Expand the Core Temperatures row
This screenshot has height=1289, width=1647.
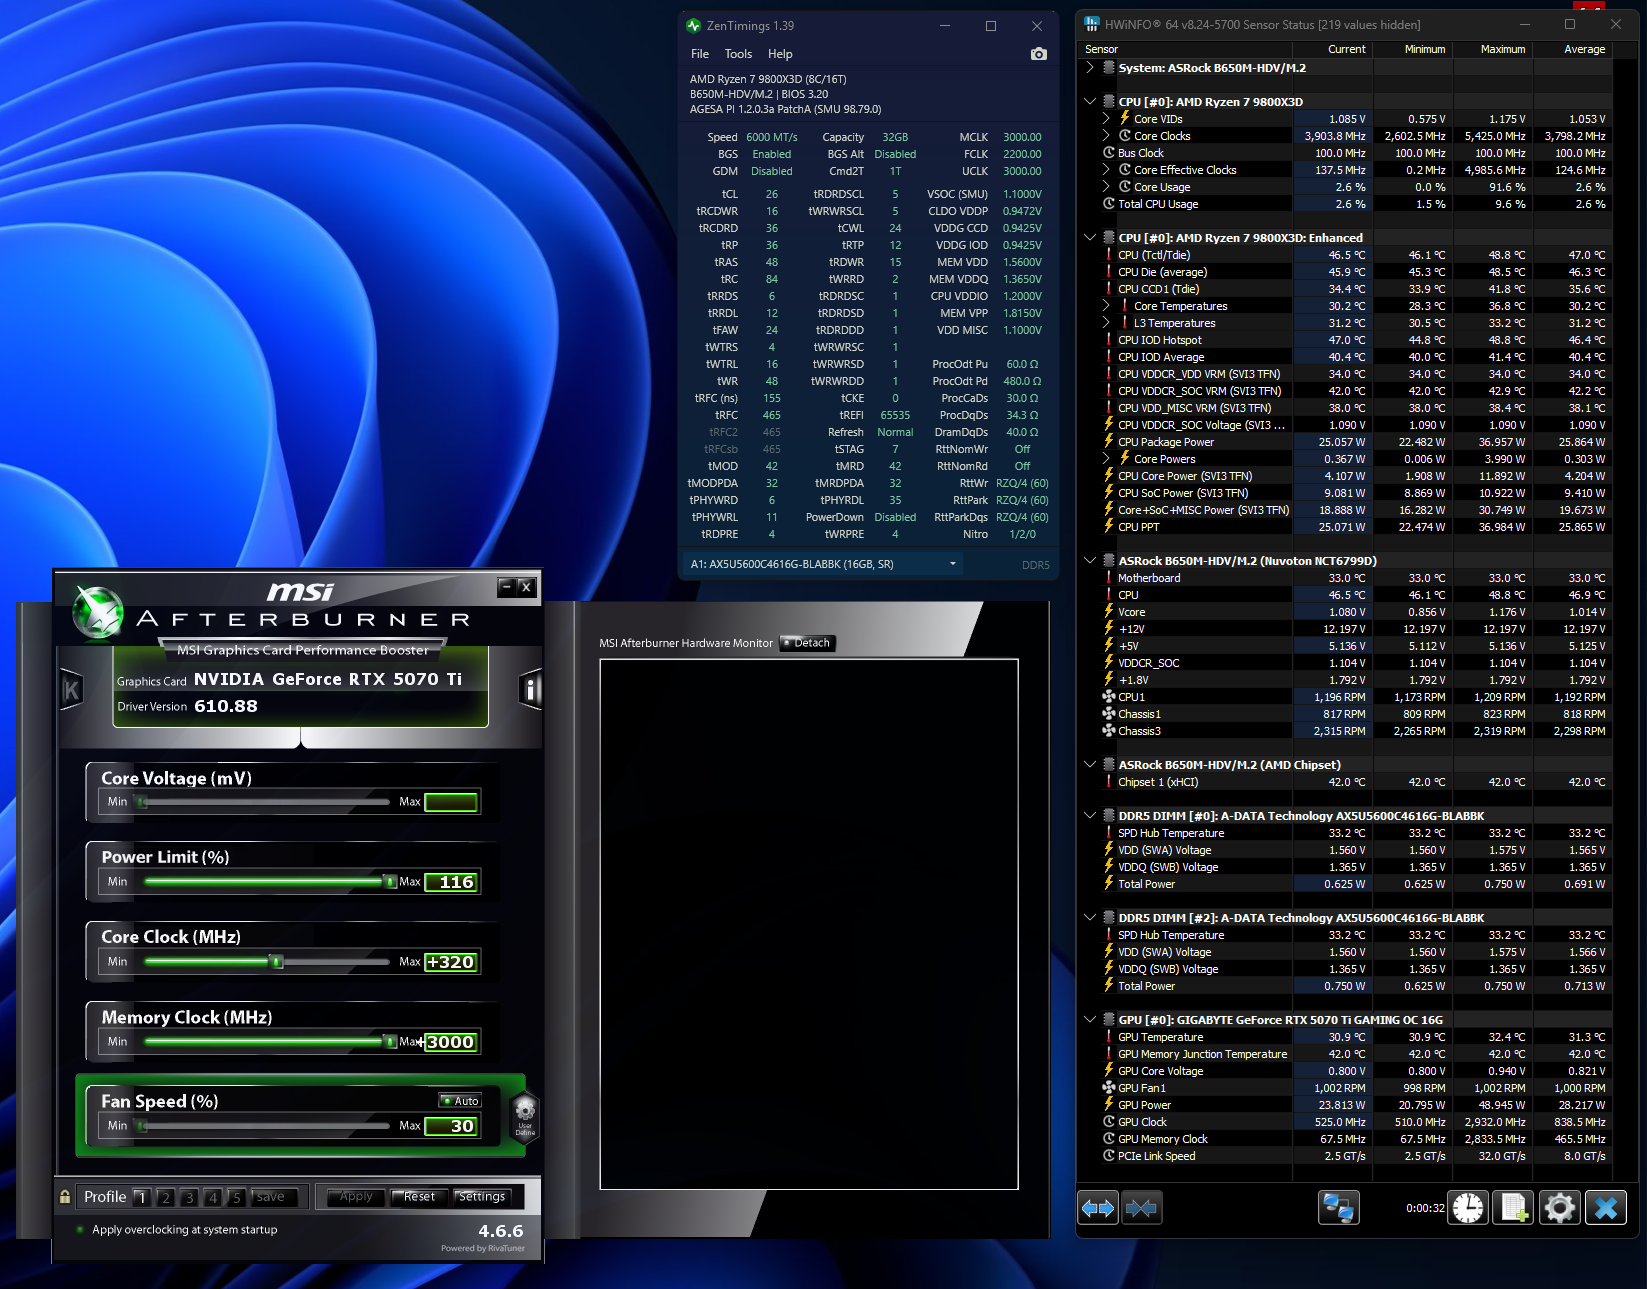(1106, 306)
